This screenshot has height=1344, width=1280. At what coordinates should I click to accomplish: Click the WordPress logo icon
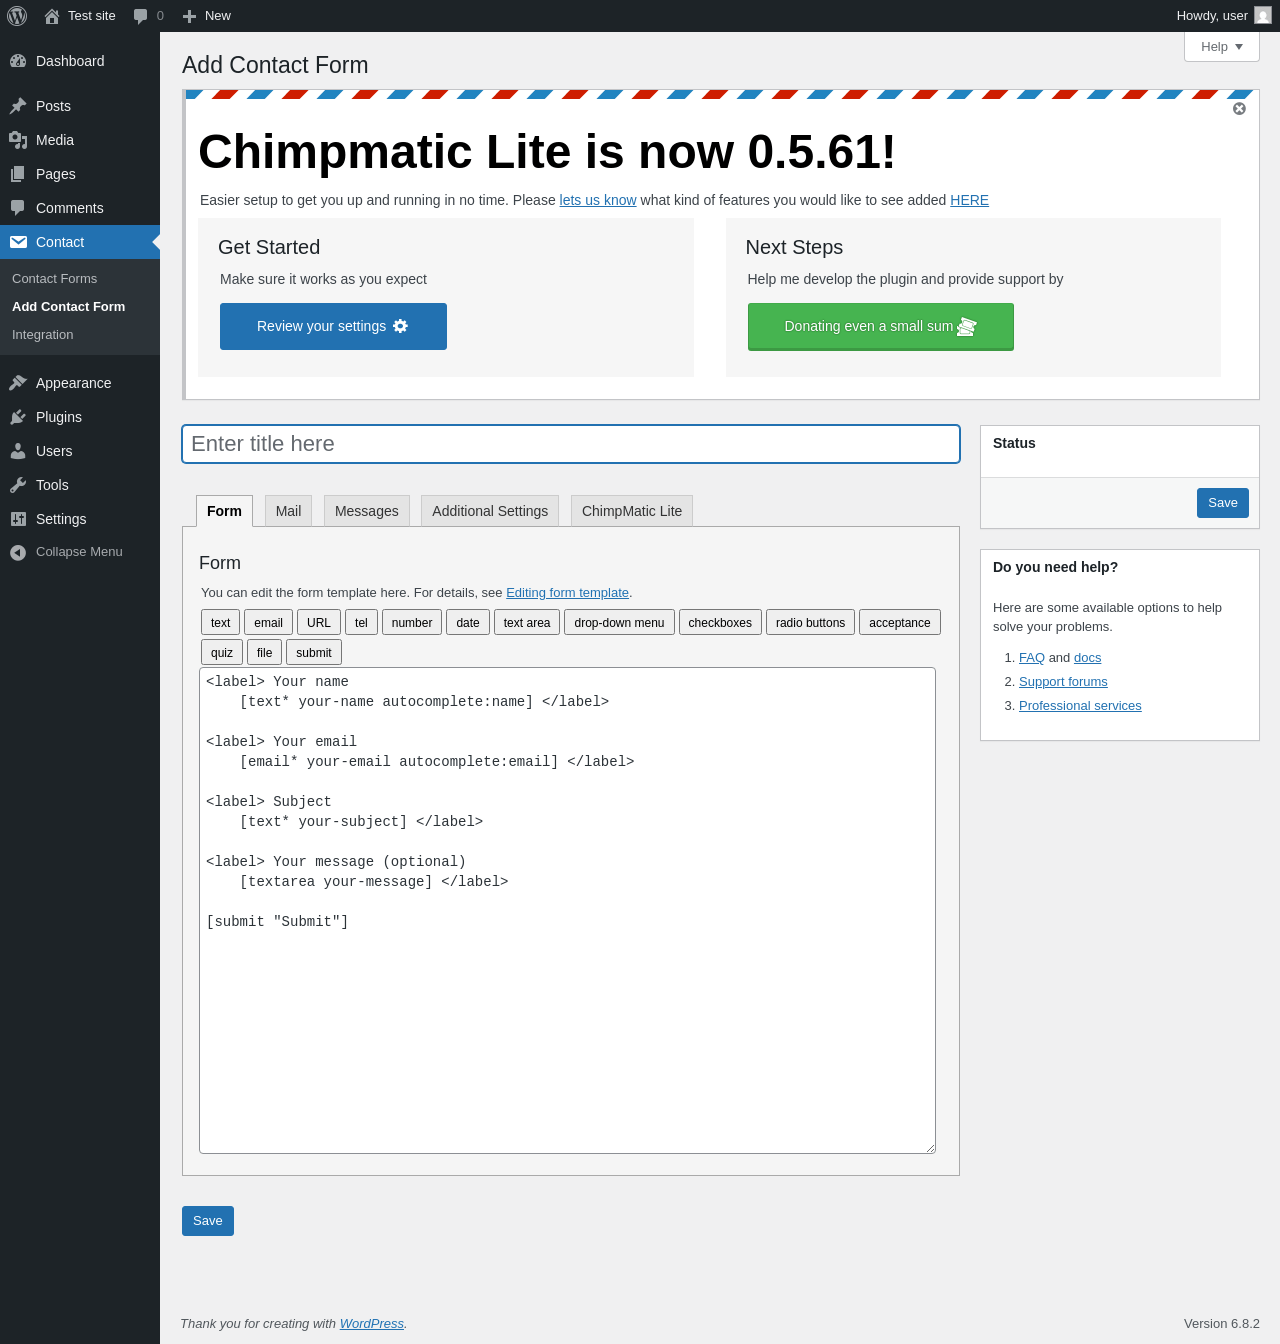point(17,16)
